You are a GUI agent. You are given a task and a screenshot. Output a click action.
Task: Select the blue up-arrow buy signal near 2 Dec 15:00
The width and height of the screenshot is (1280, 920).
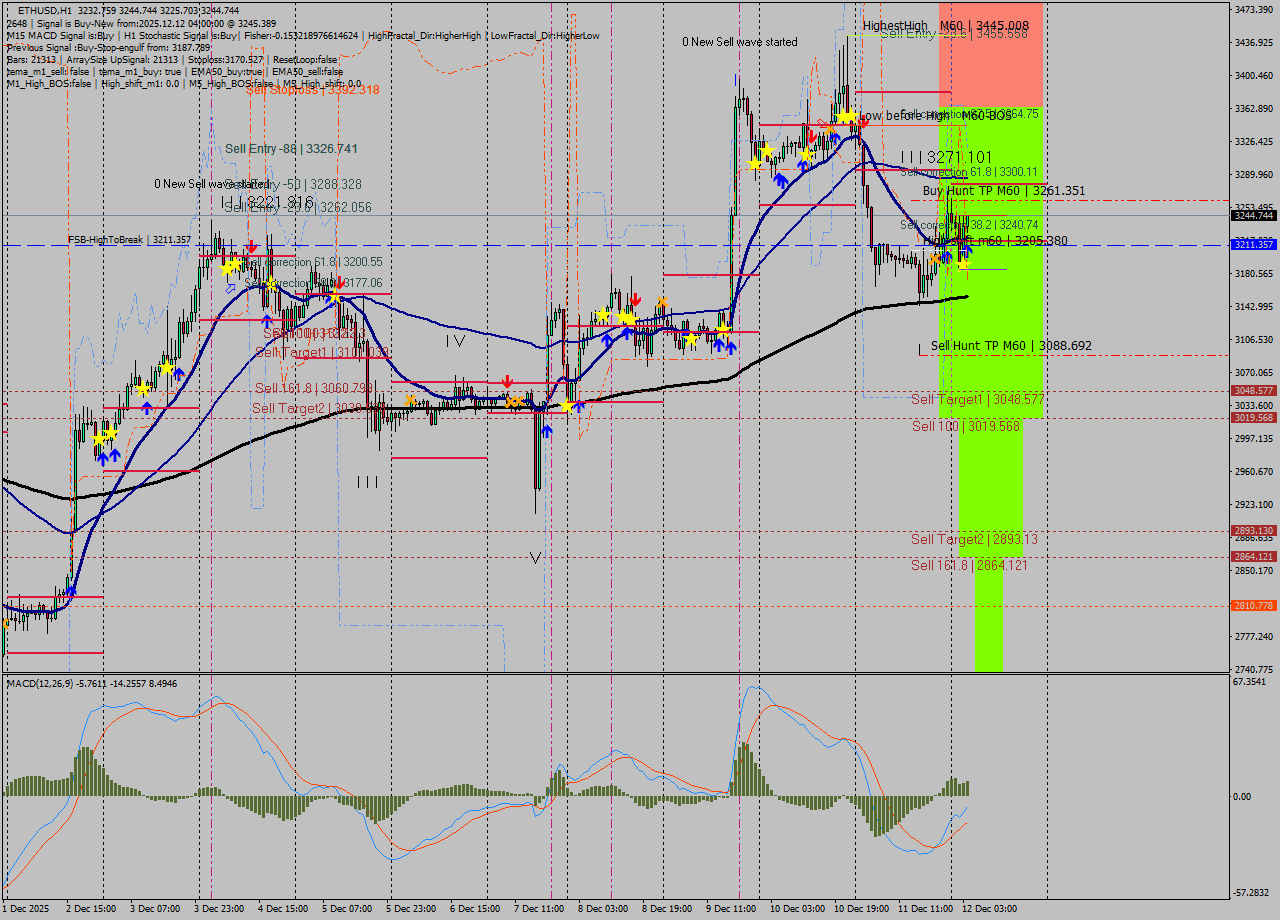click(103, 458)
